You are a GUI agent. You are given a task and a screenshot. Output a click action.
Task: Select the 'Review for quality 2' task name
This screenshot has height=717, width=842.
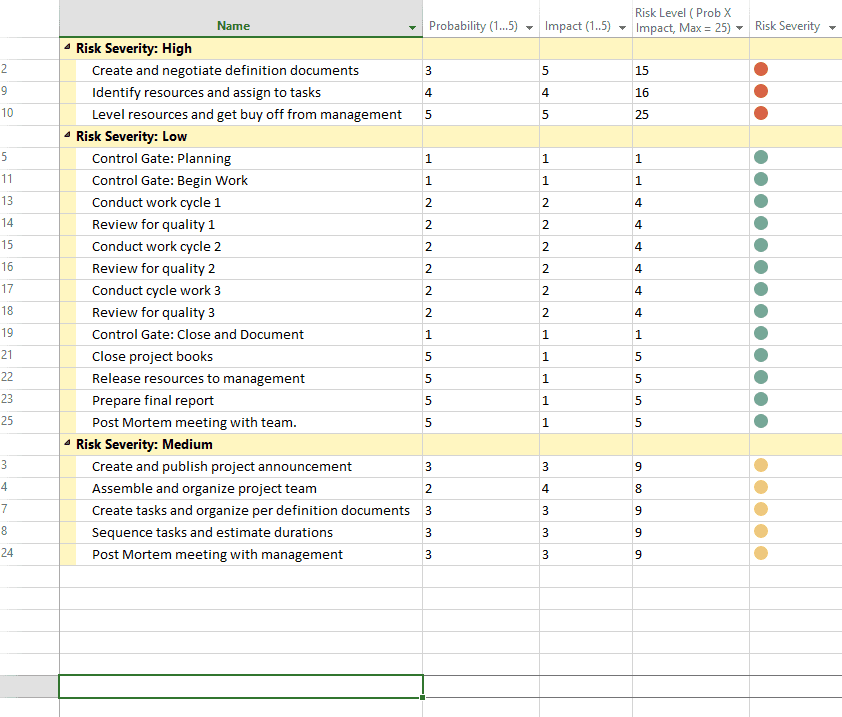point(153,269)
